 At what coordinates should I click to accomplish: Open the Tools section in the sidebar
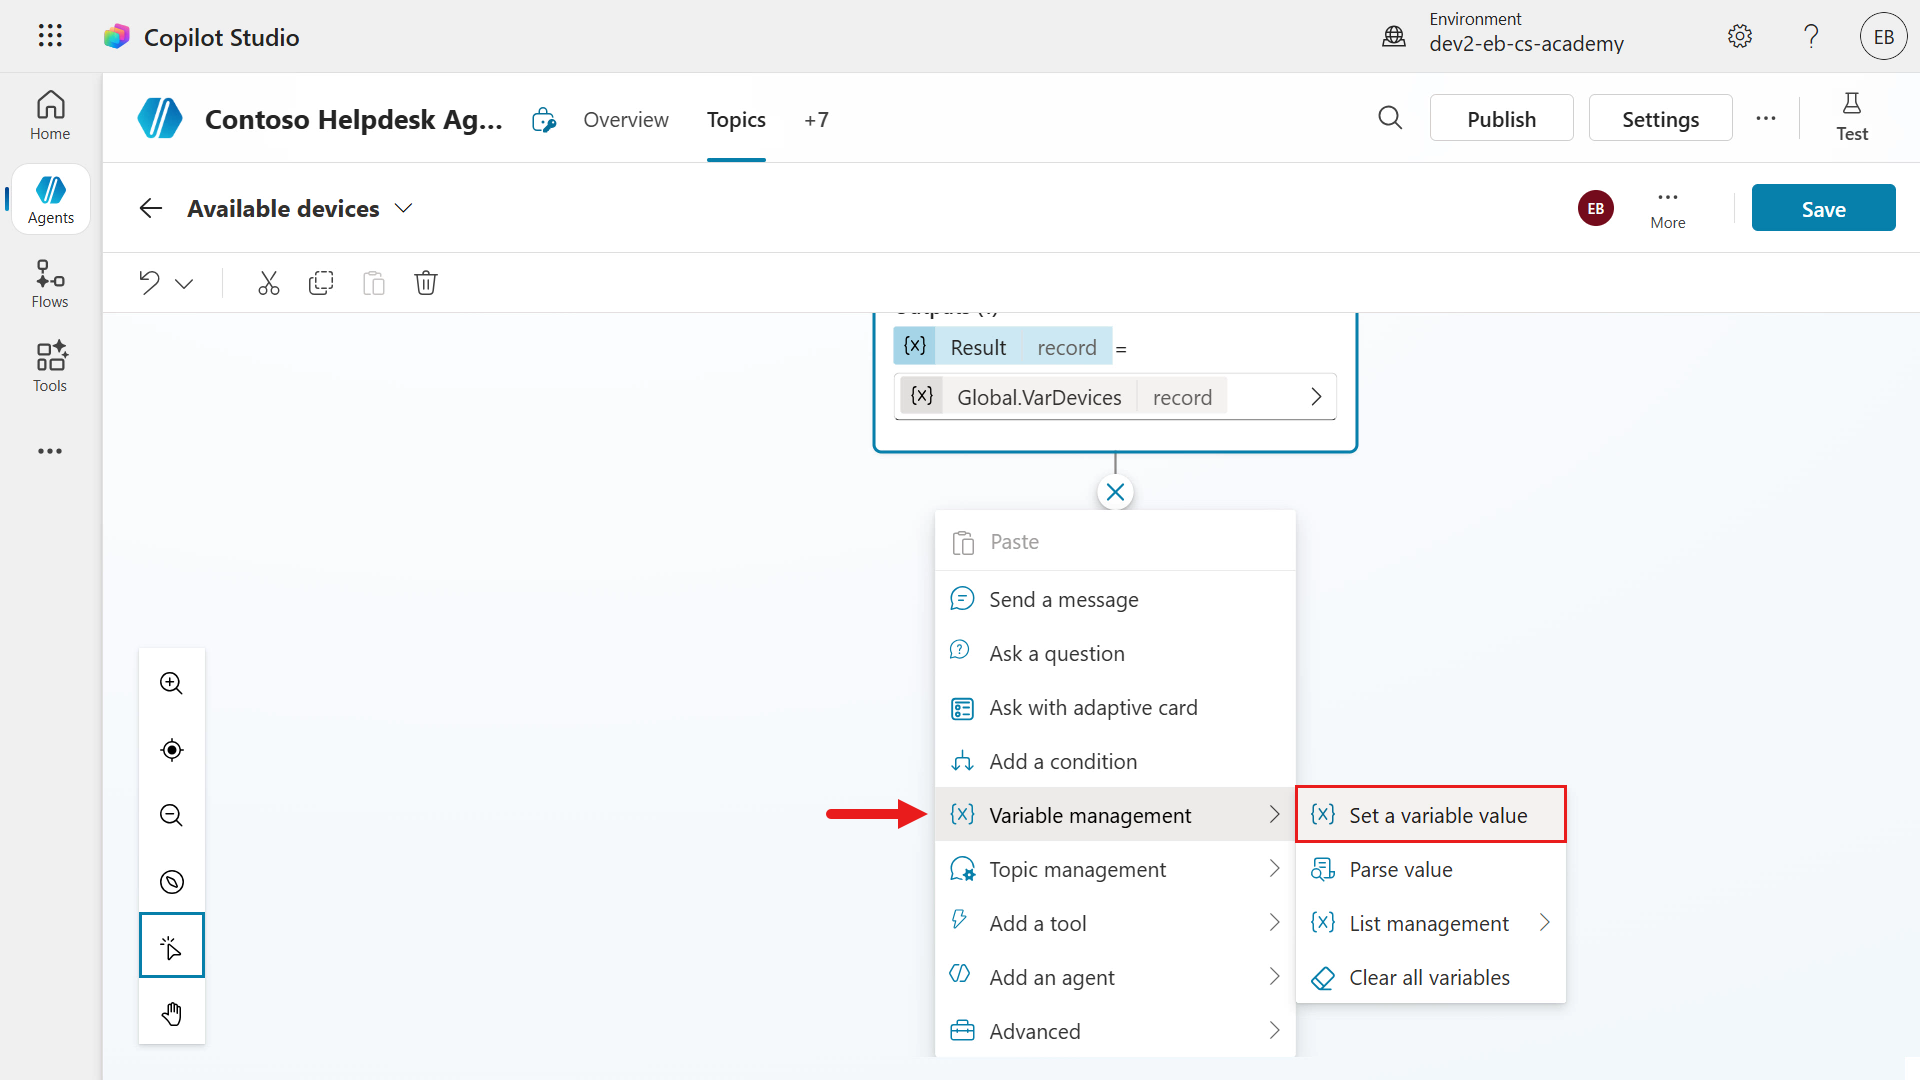click(x=50, y=366)
